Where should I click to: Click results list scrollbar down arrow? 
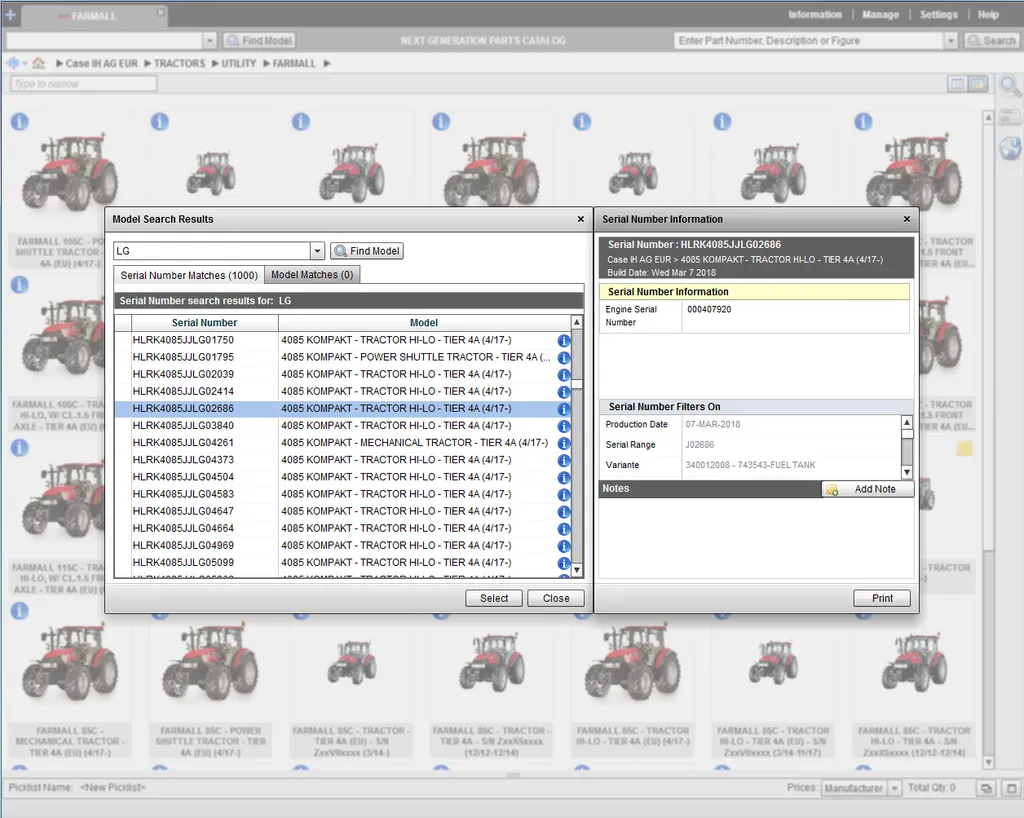click(x=577, y=570)
